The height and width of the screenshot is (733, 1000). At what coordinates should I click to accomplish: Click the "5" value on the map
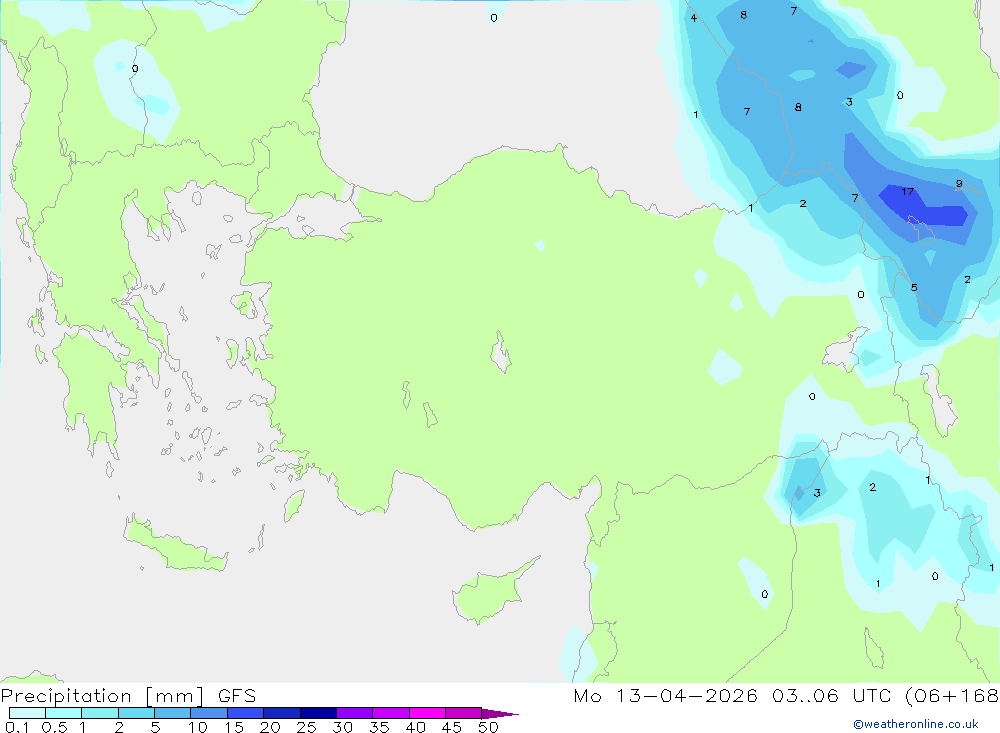click(x=914, y=288)
